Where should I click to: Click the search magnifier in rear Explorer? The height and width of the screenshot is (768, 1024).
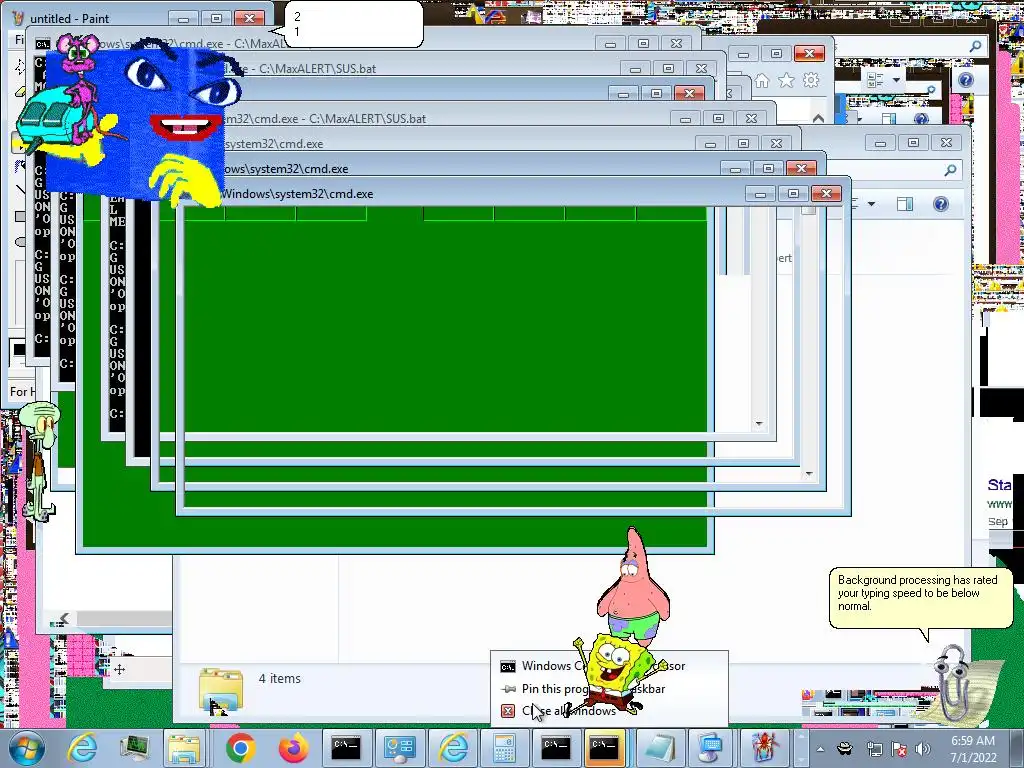(975, 46)
